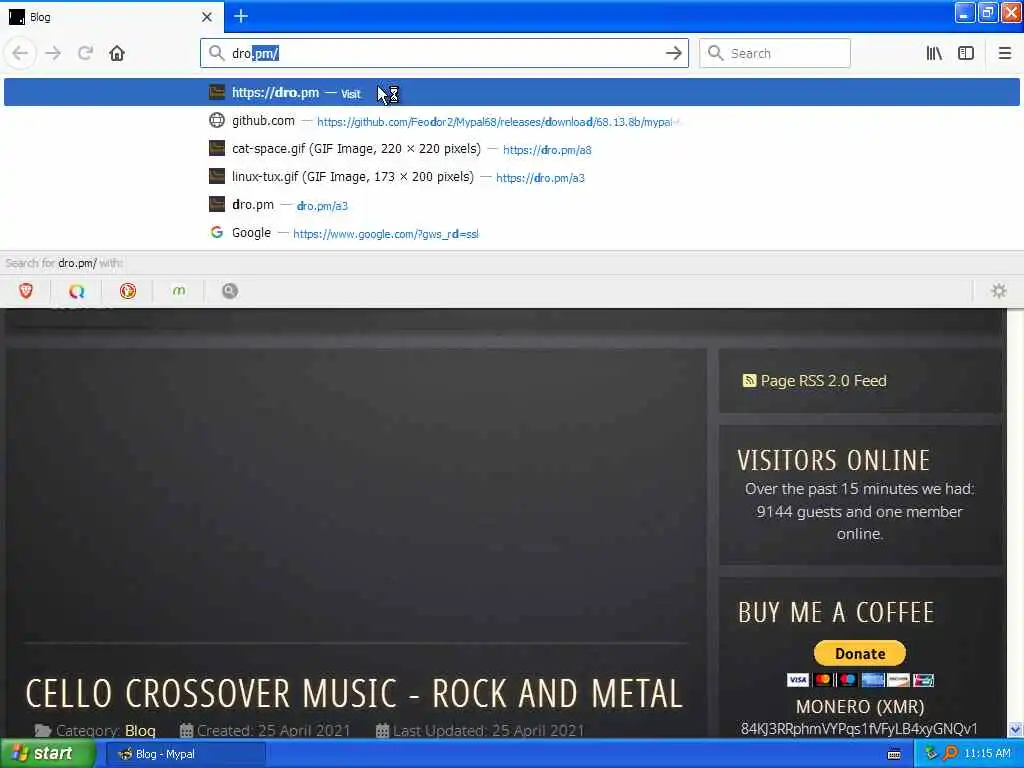Click the RSS feed icon

pos(749,381)
